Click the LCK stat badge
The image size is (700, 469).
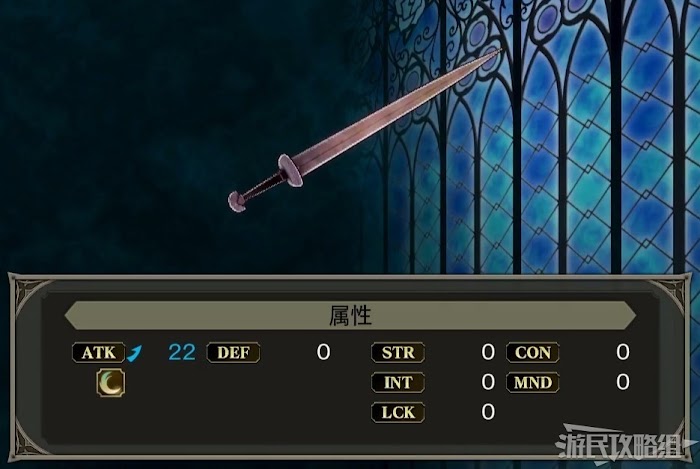tap(398, 412)
